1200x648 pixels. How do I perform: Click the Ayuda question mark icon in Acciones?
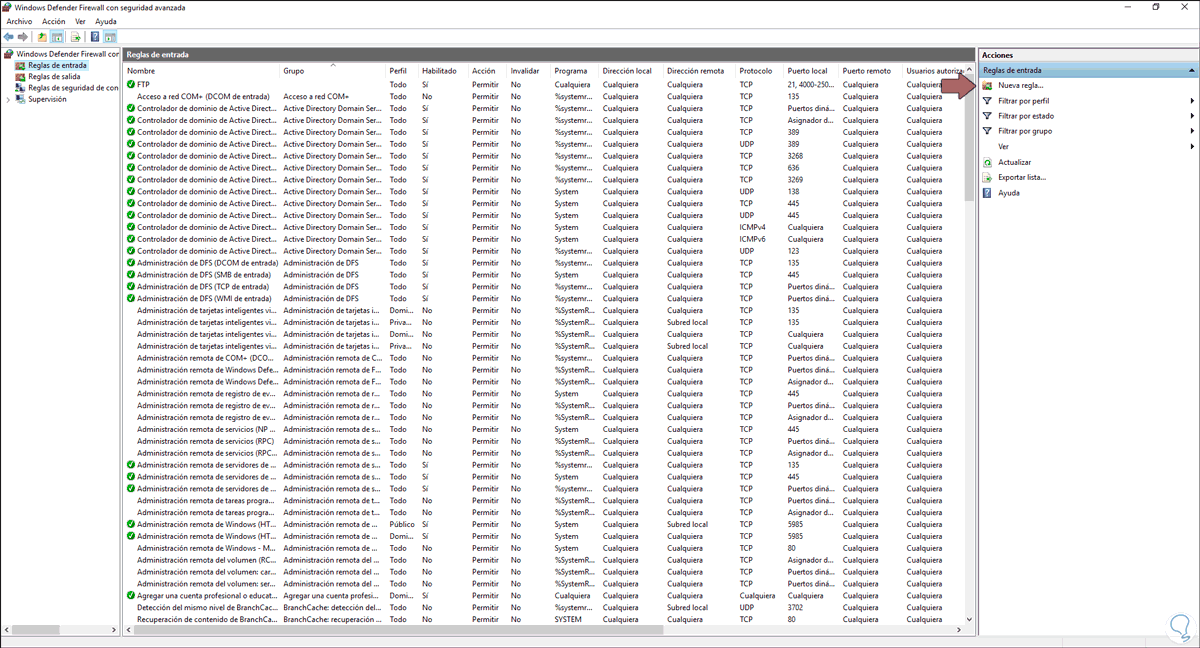point(987,193)
